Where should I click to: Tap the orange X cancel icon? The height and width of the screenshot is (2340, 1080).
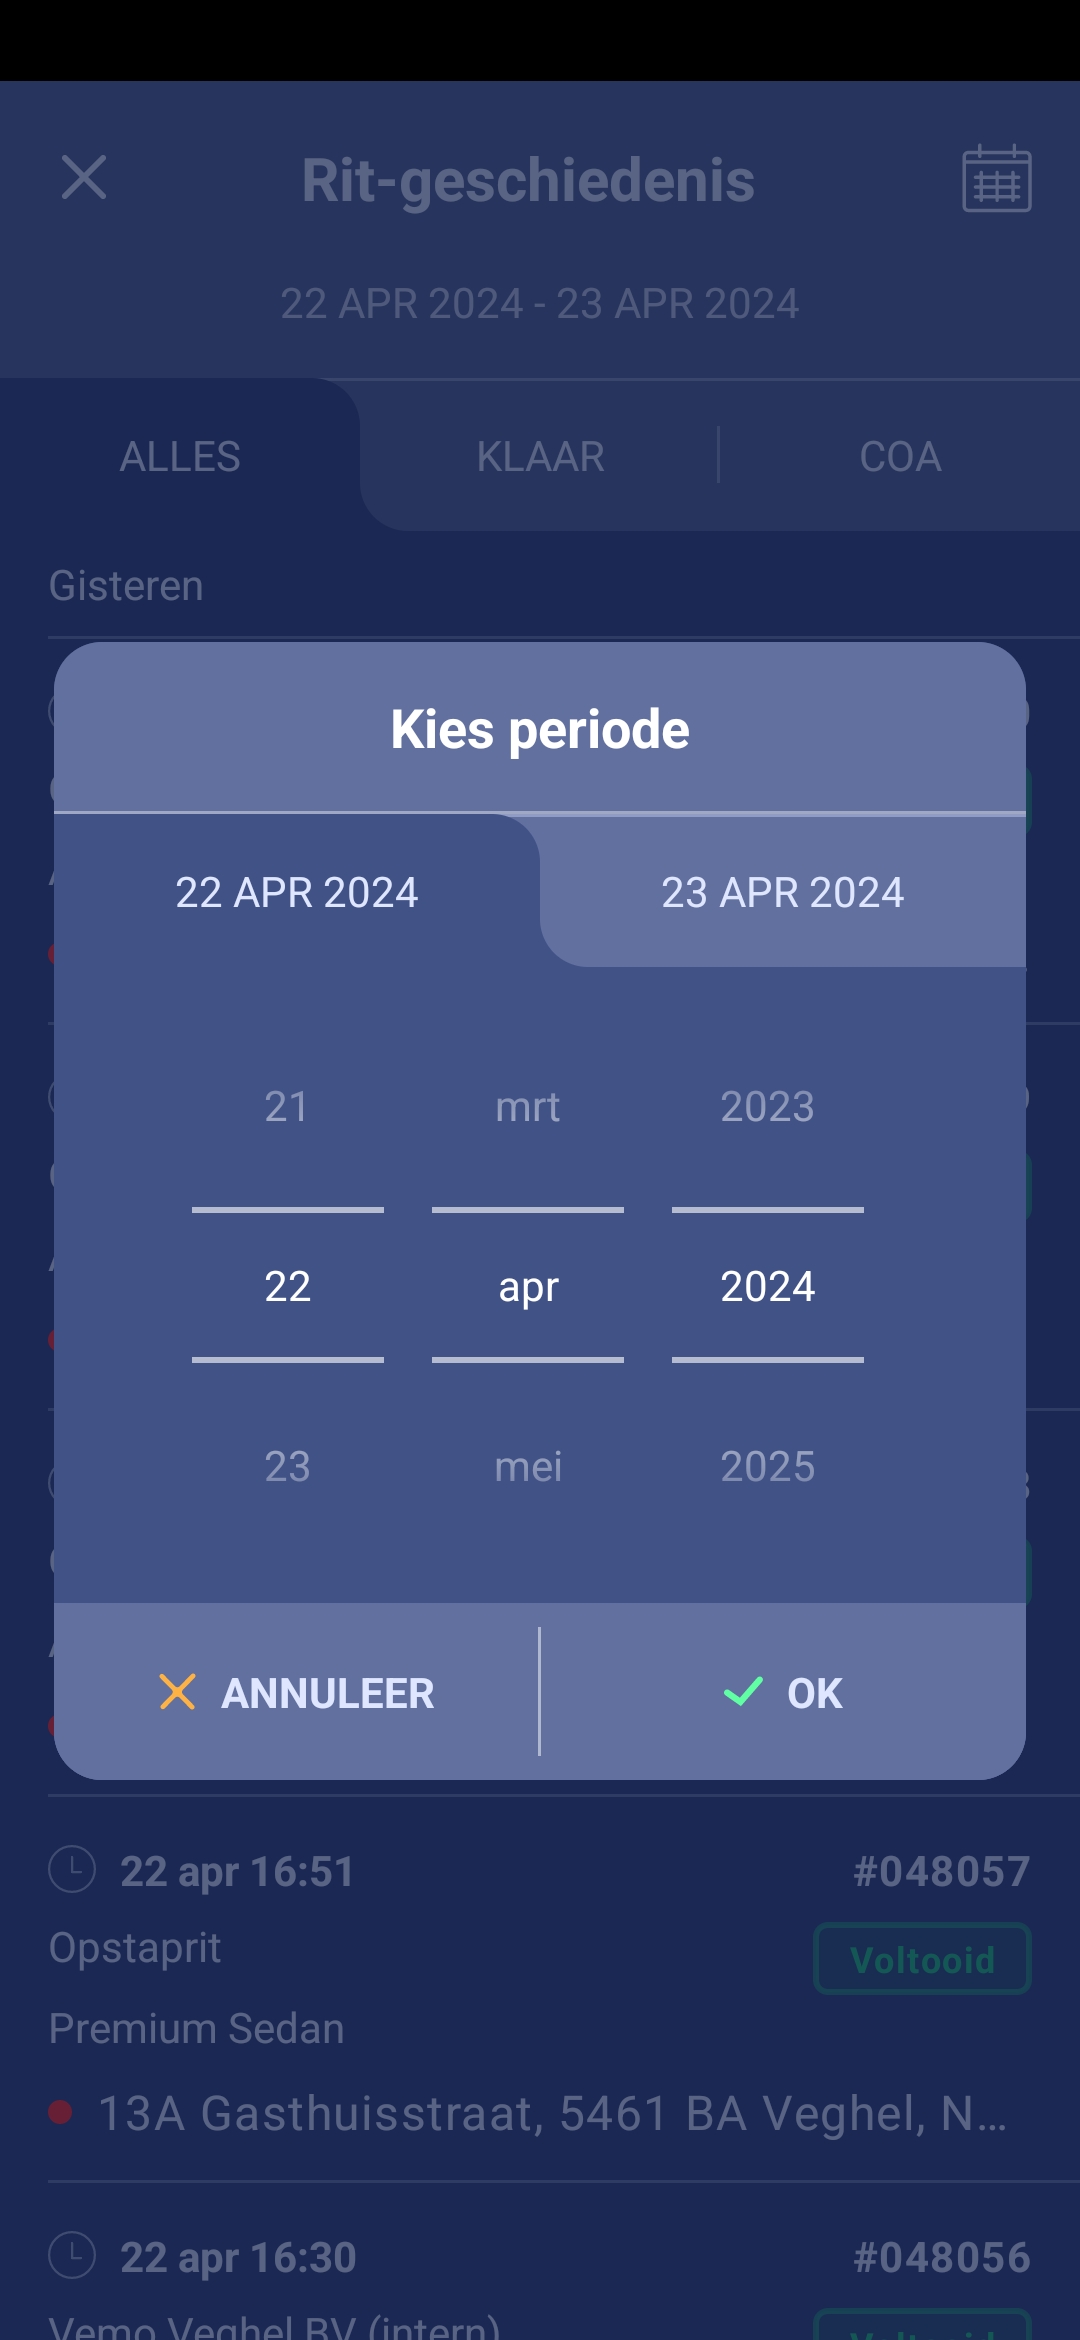click(177, 1692)
